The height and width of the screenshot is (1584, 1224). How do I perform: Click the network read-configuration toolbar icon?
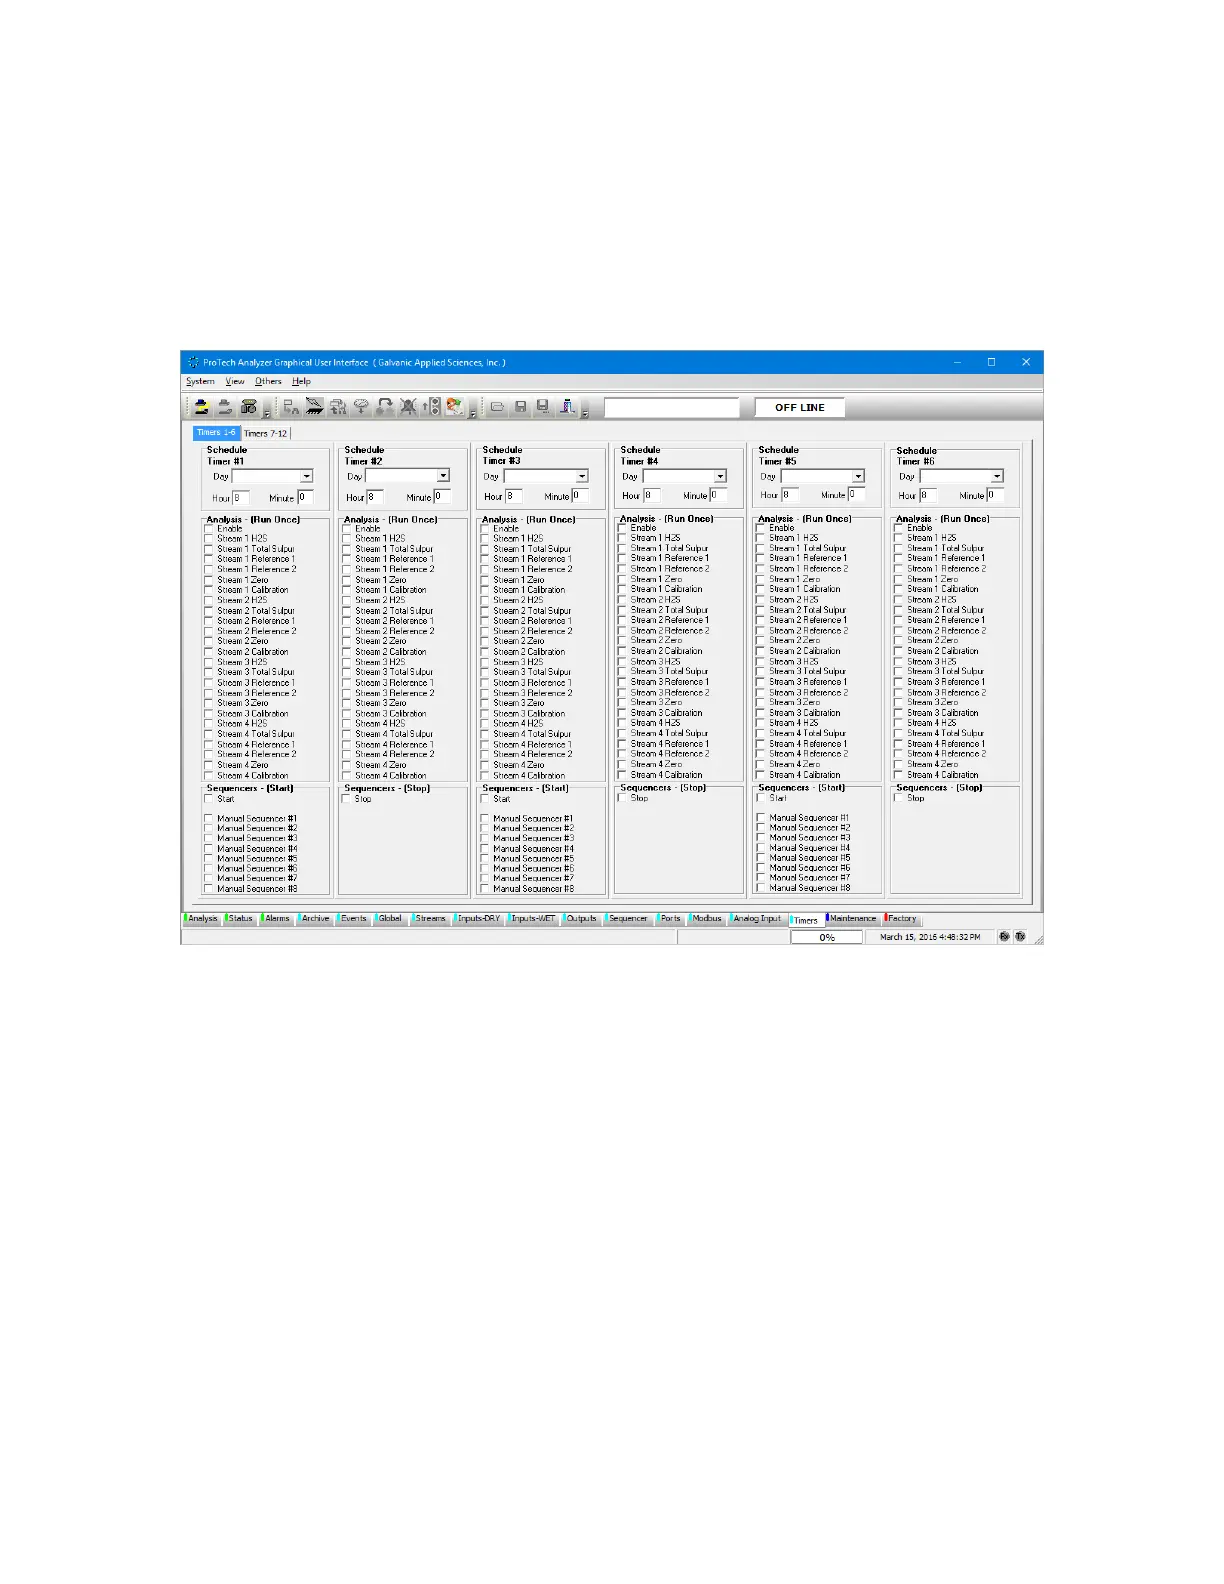[x=291, y=407]
